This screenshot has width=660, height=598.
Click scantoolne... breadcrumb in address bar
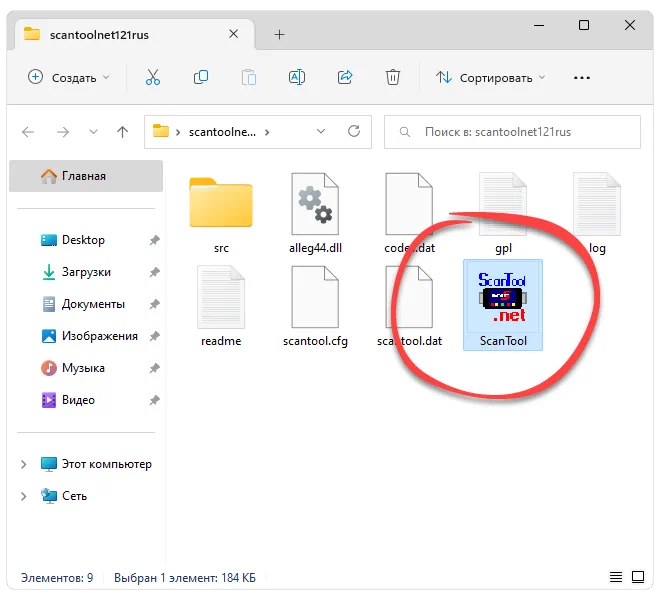point(222,132)
